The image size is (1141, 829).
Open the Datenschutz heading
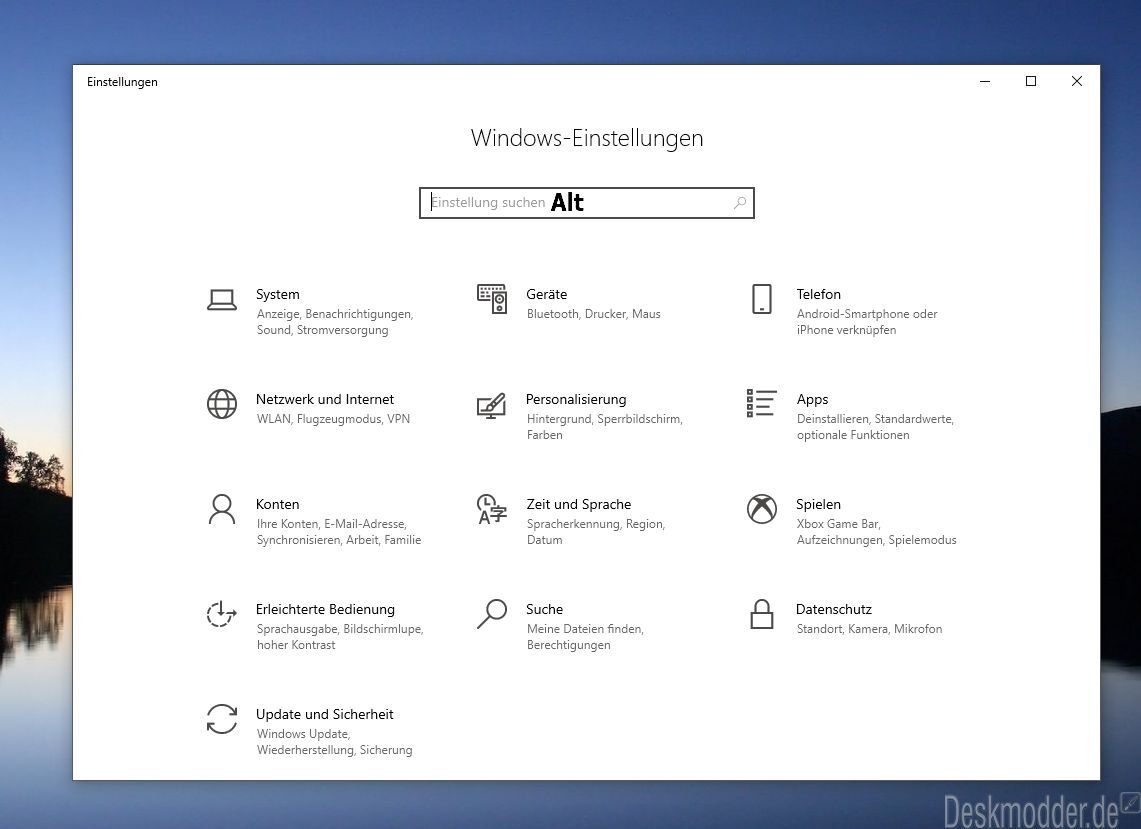click(x=834, y=609)
